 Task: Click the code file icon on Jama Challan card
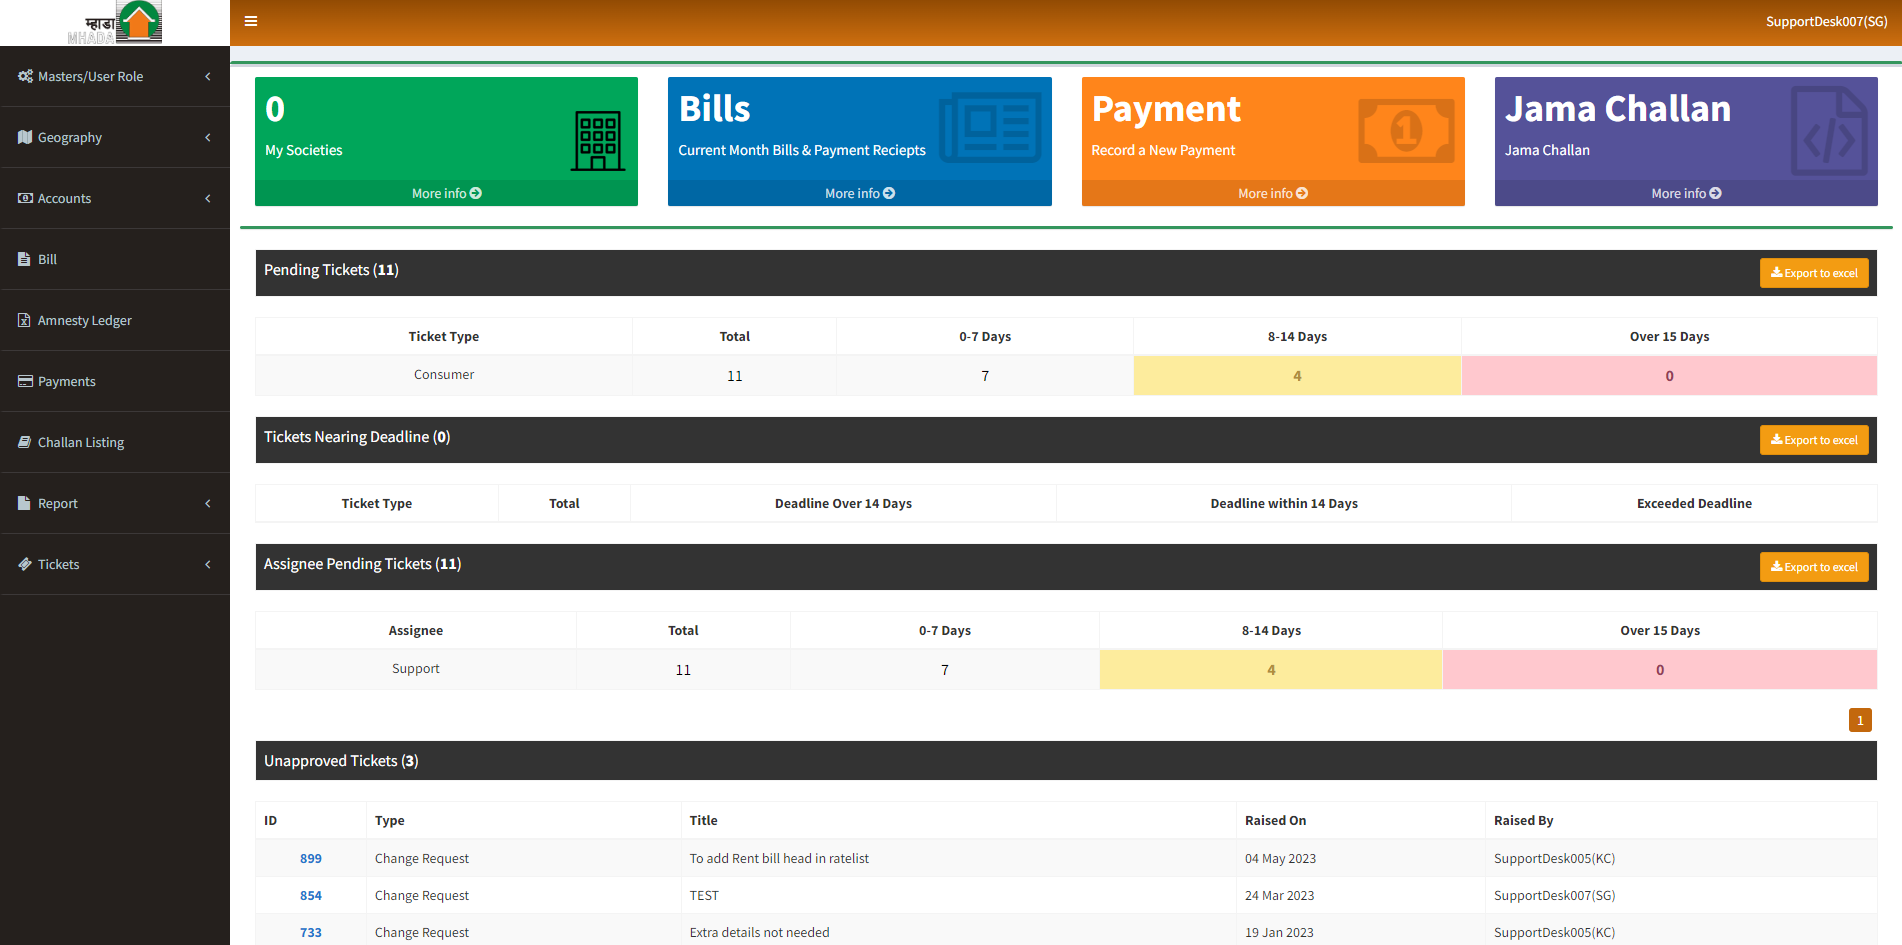coord(1827,132)
